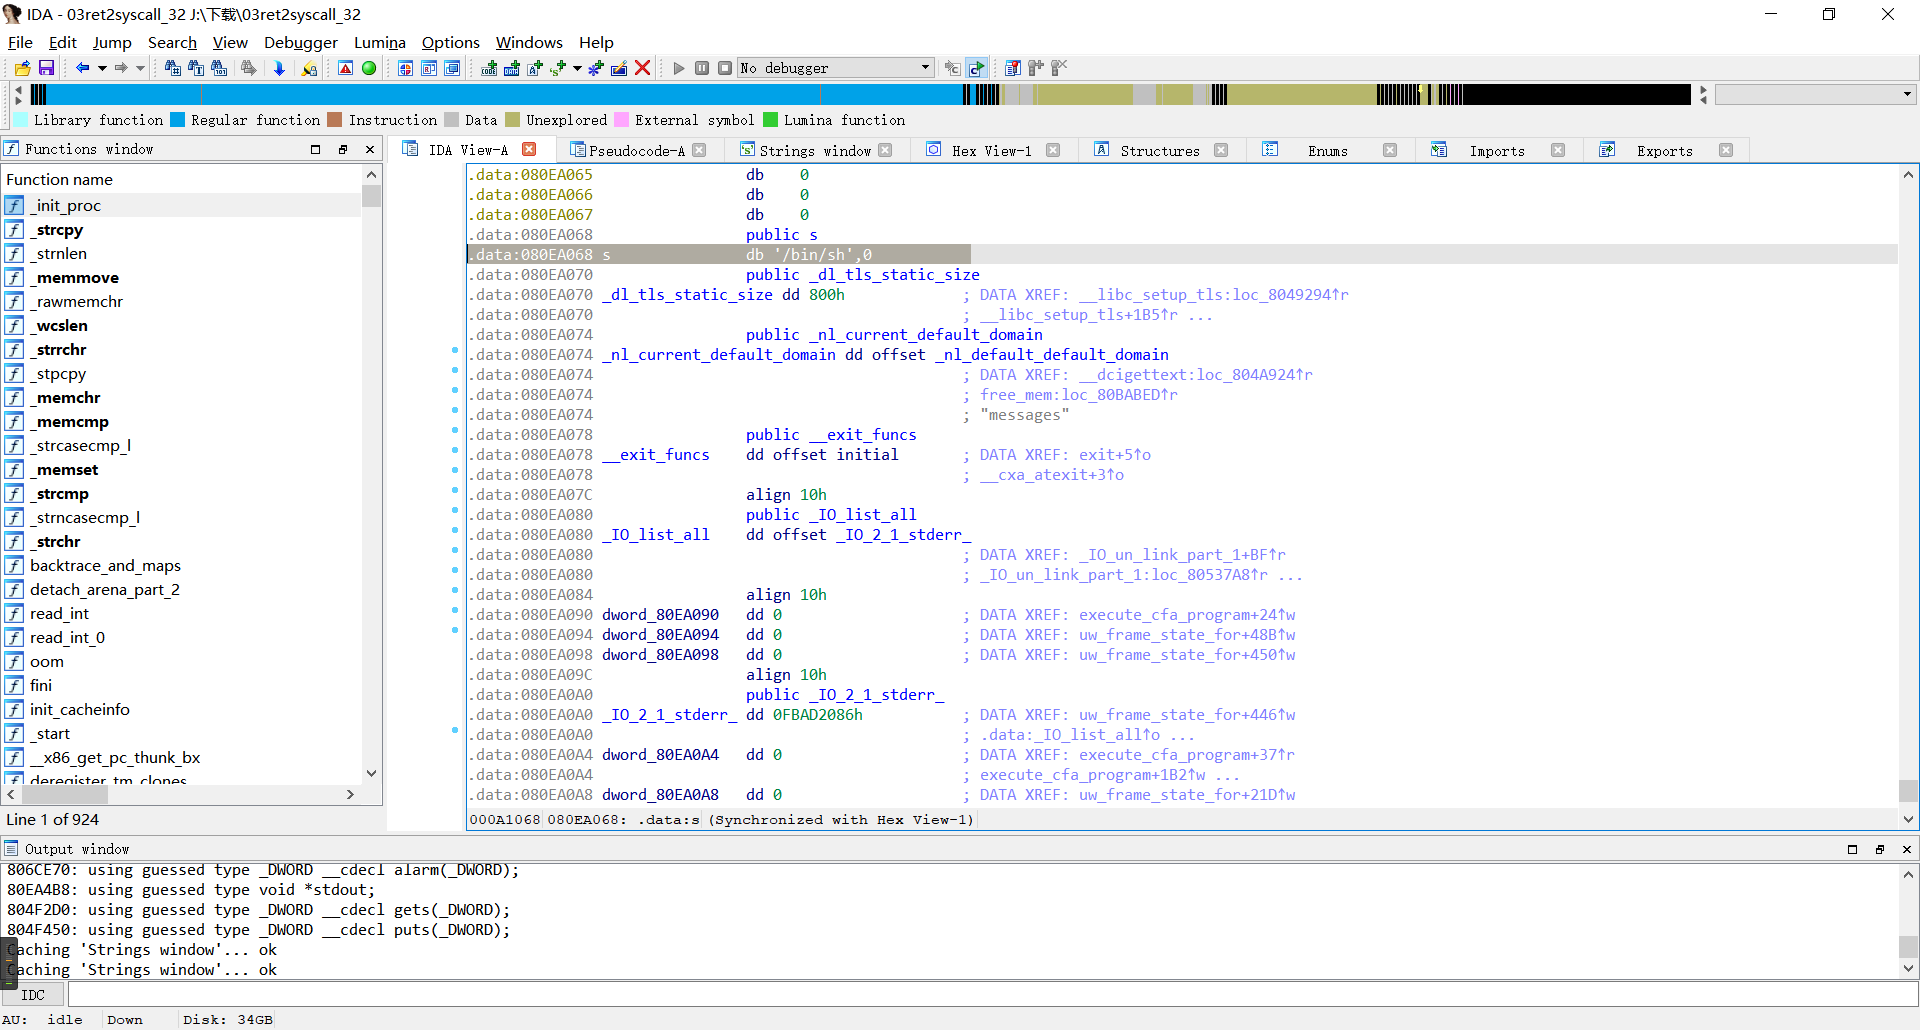Switch to the Pseudocode-A tab
This screenshot has height=1030, width=1920.
[x=636, y=151]
